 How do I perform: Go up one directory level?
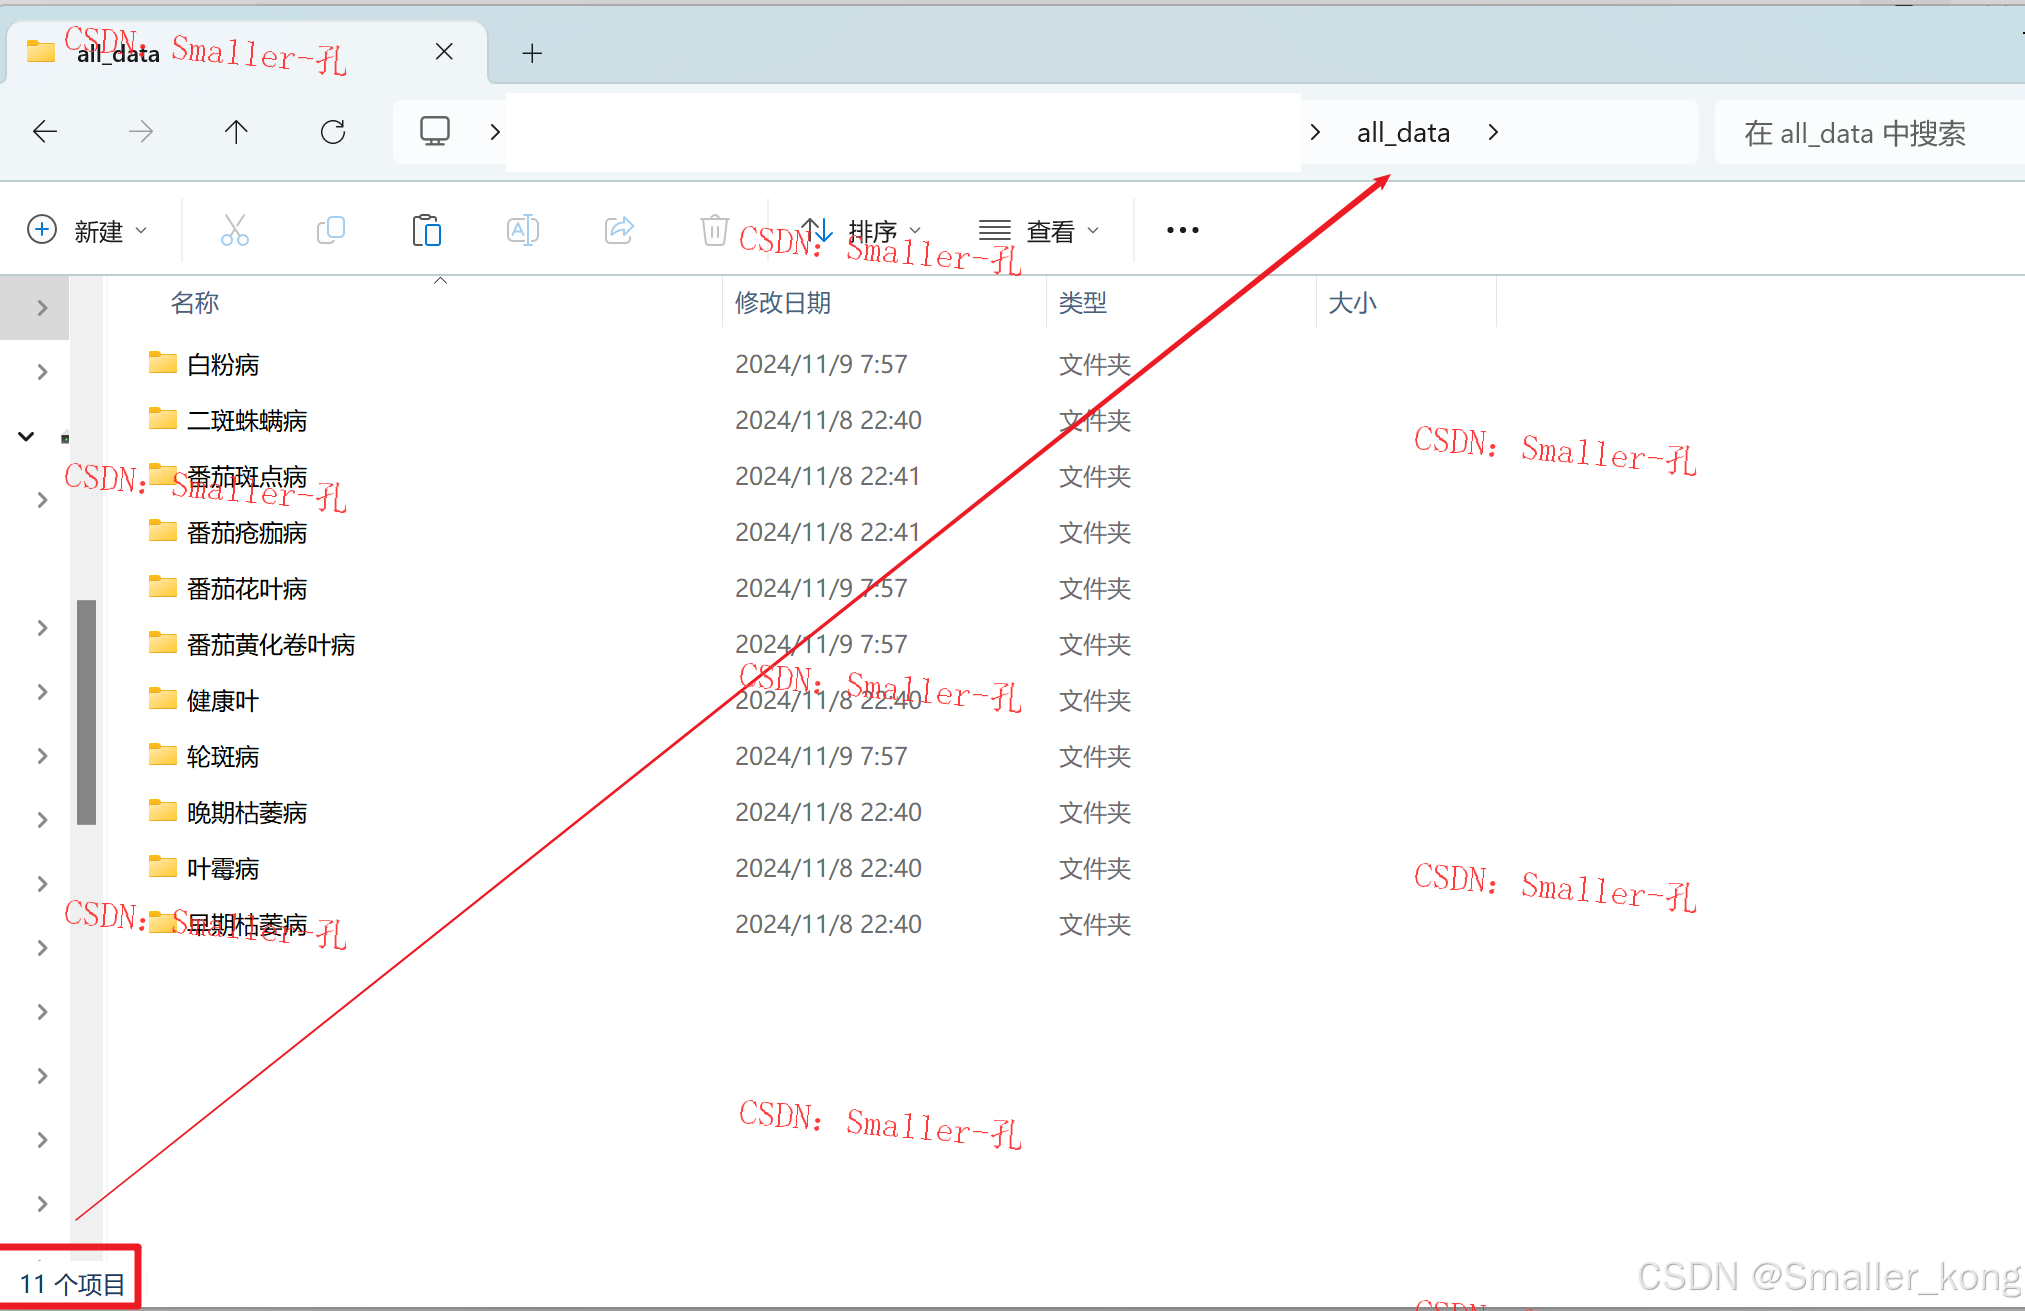[x=236, y=132]
